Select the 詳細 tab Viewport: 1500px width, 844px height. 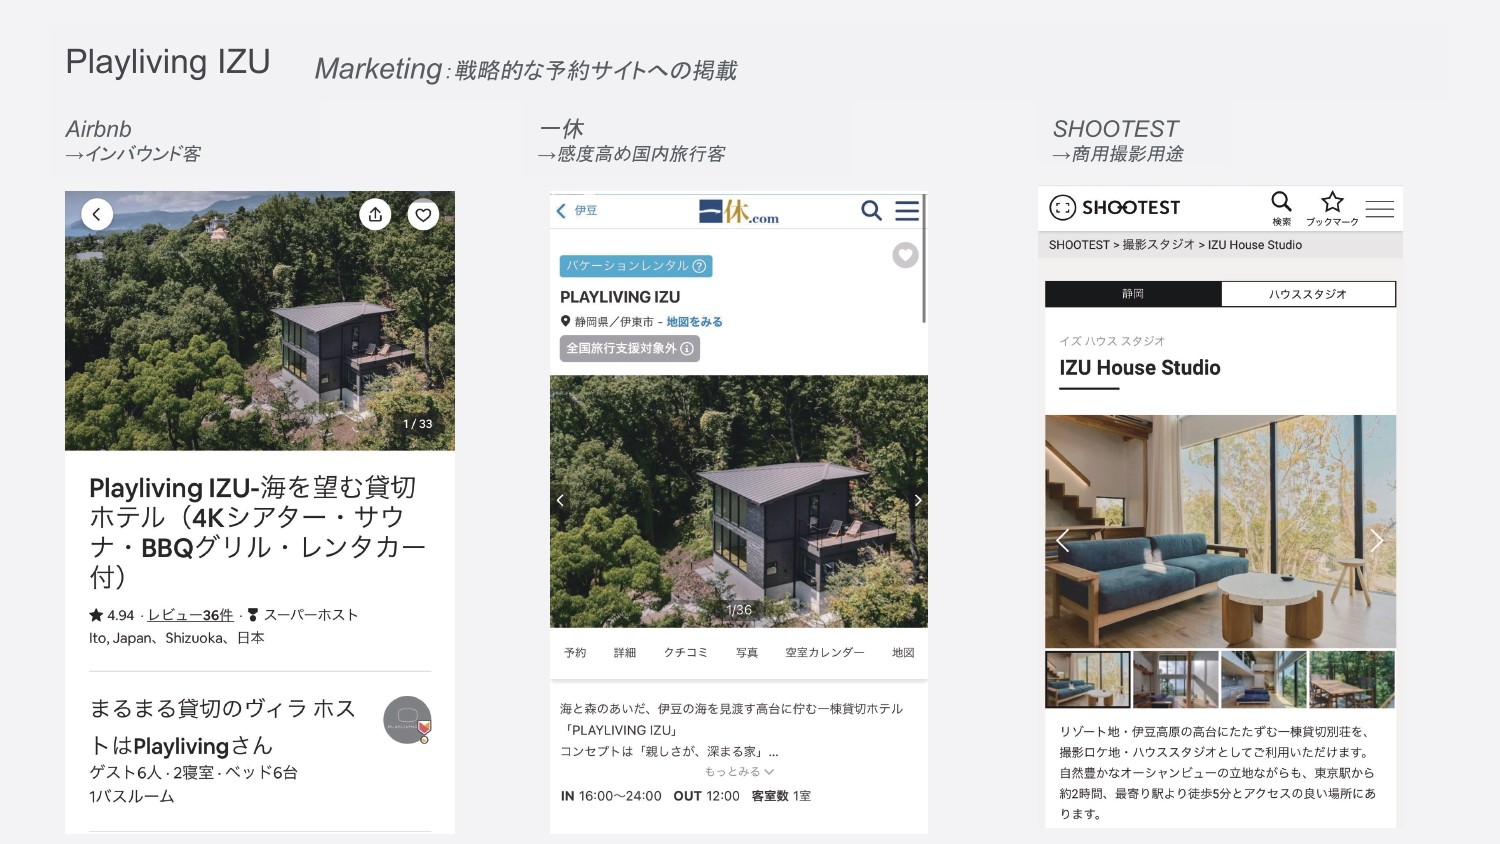coord(625,652)
